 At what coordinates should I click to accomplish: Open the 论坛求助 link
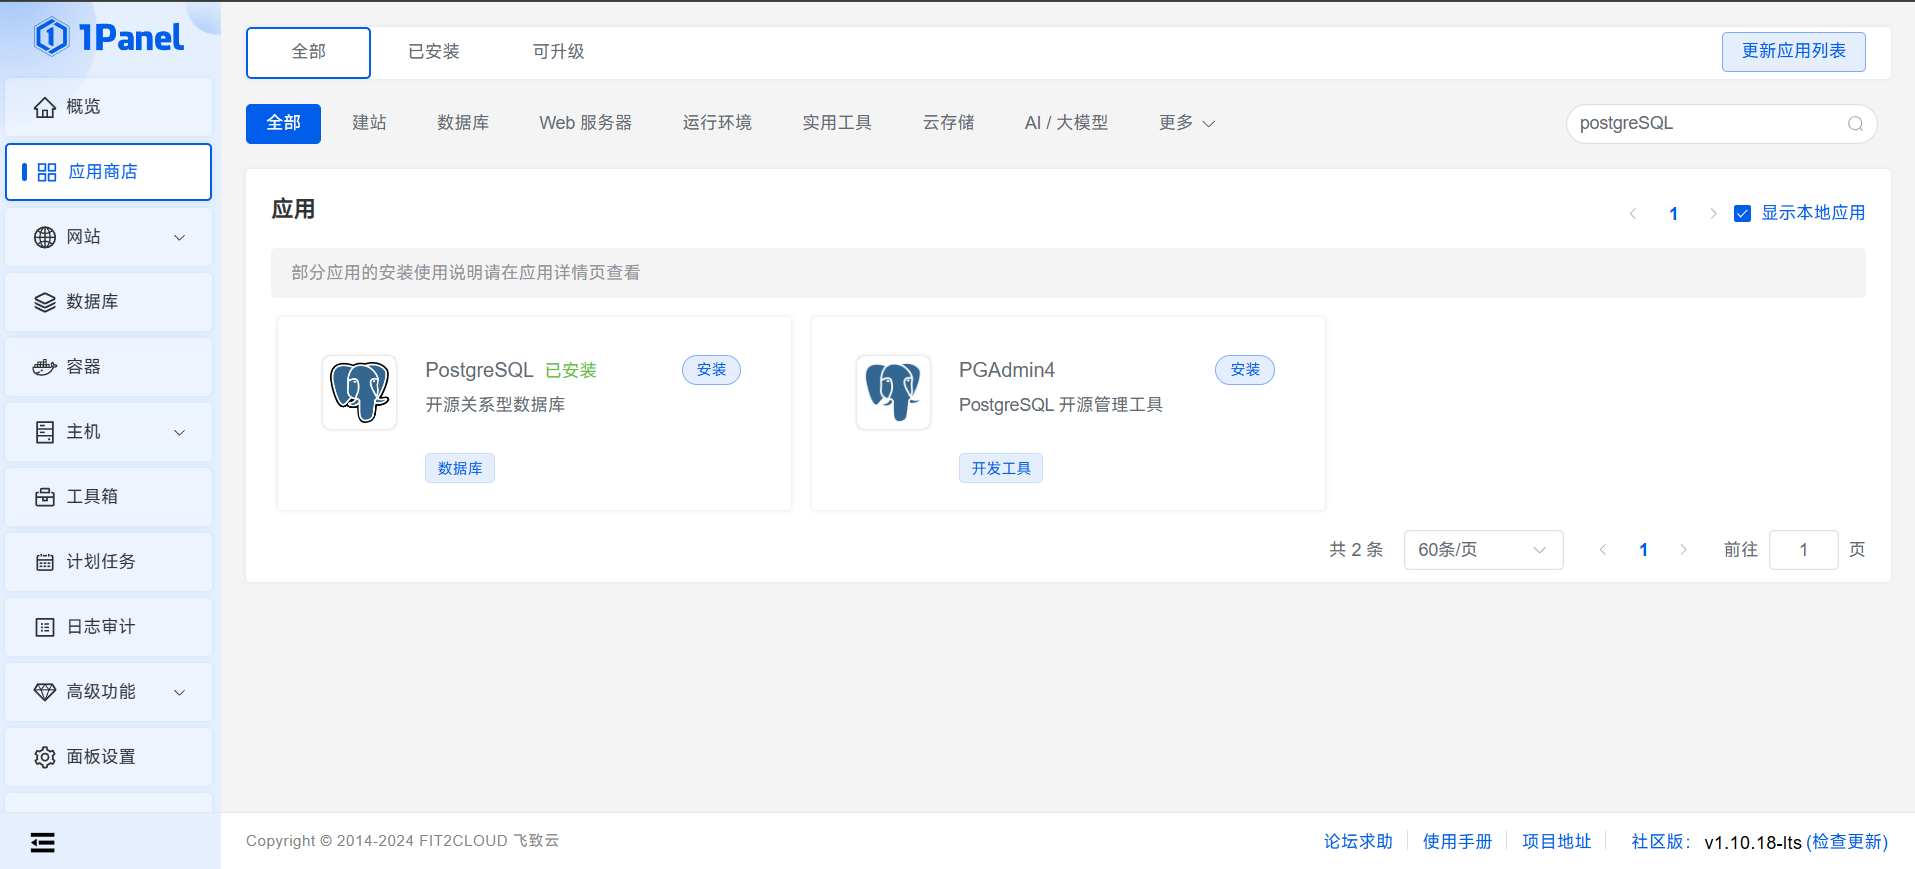tap(1358, 842)
